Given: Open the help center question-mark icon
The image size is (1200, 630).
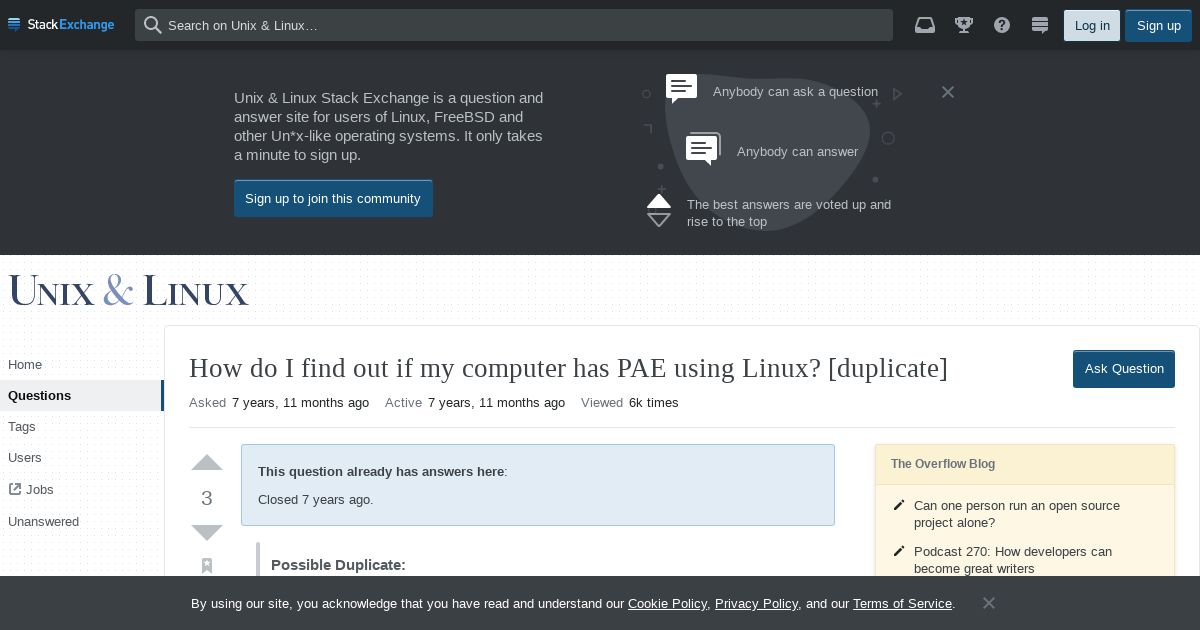Looking at the screenshot, I should coord(1002,25).
